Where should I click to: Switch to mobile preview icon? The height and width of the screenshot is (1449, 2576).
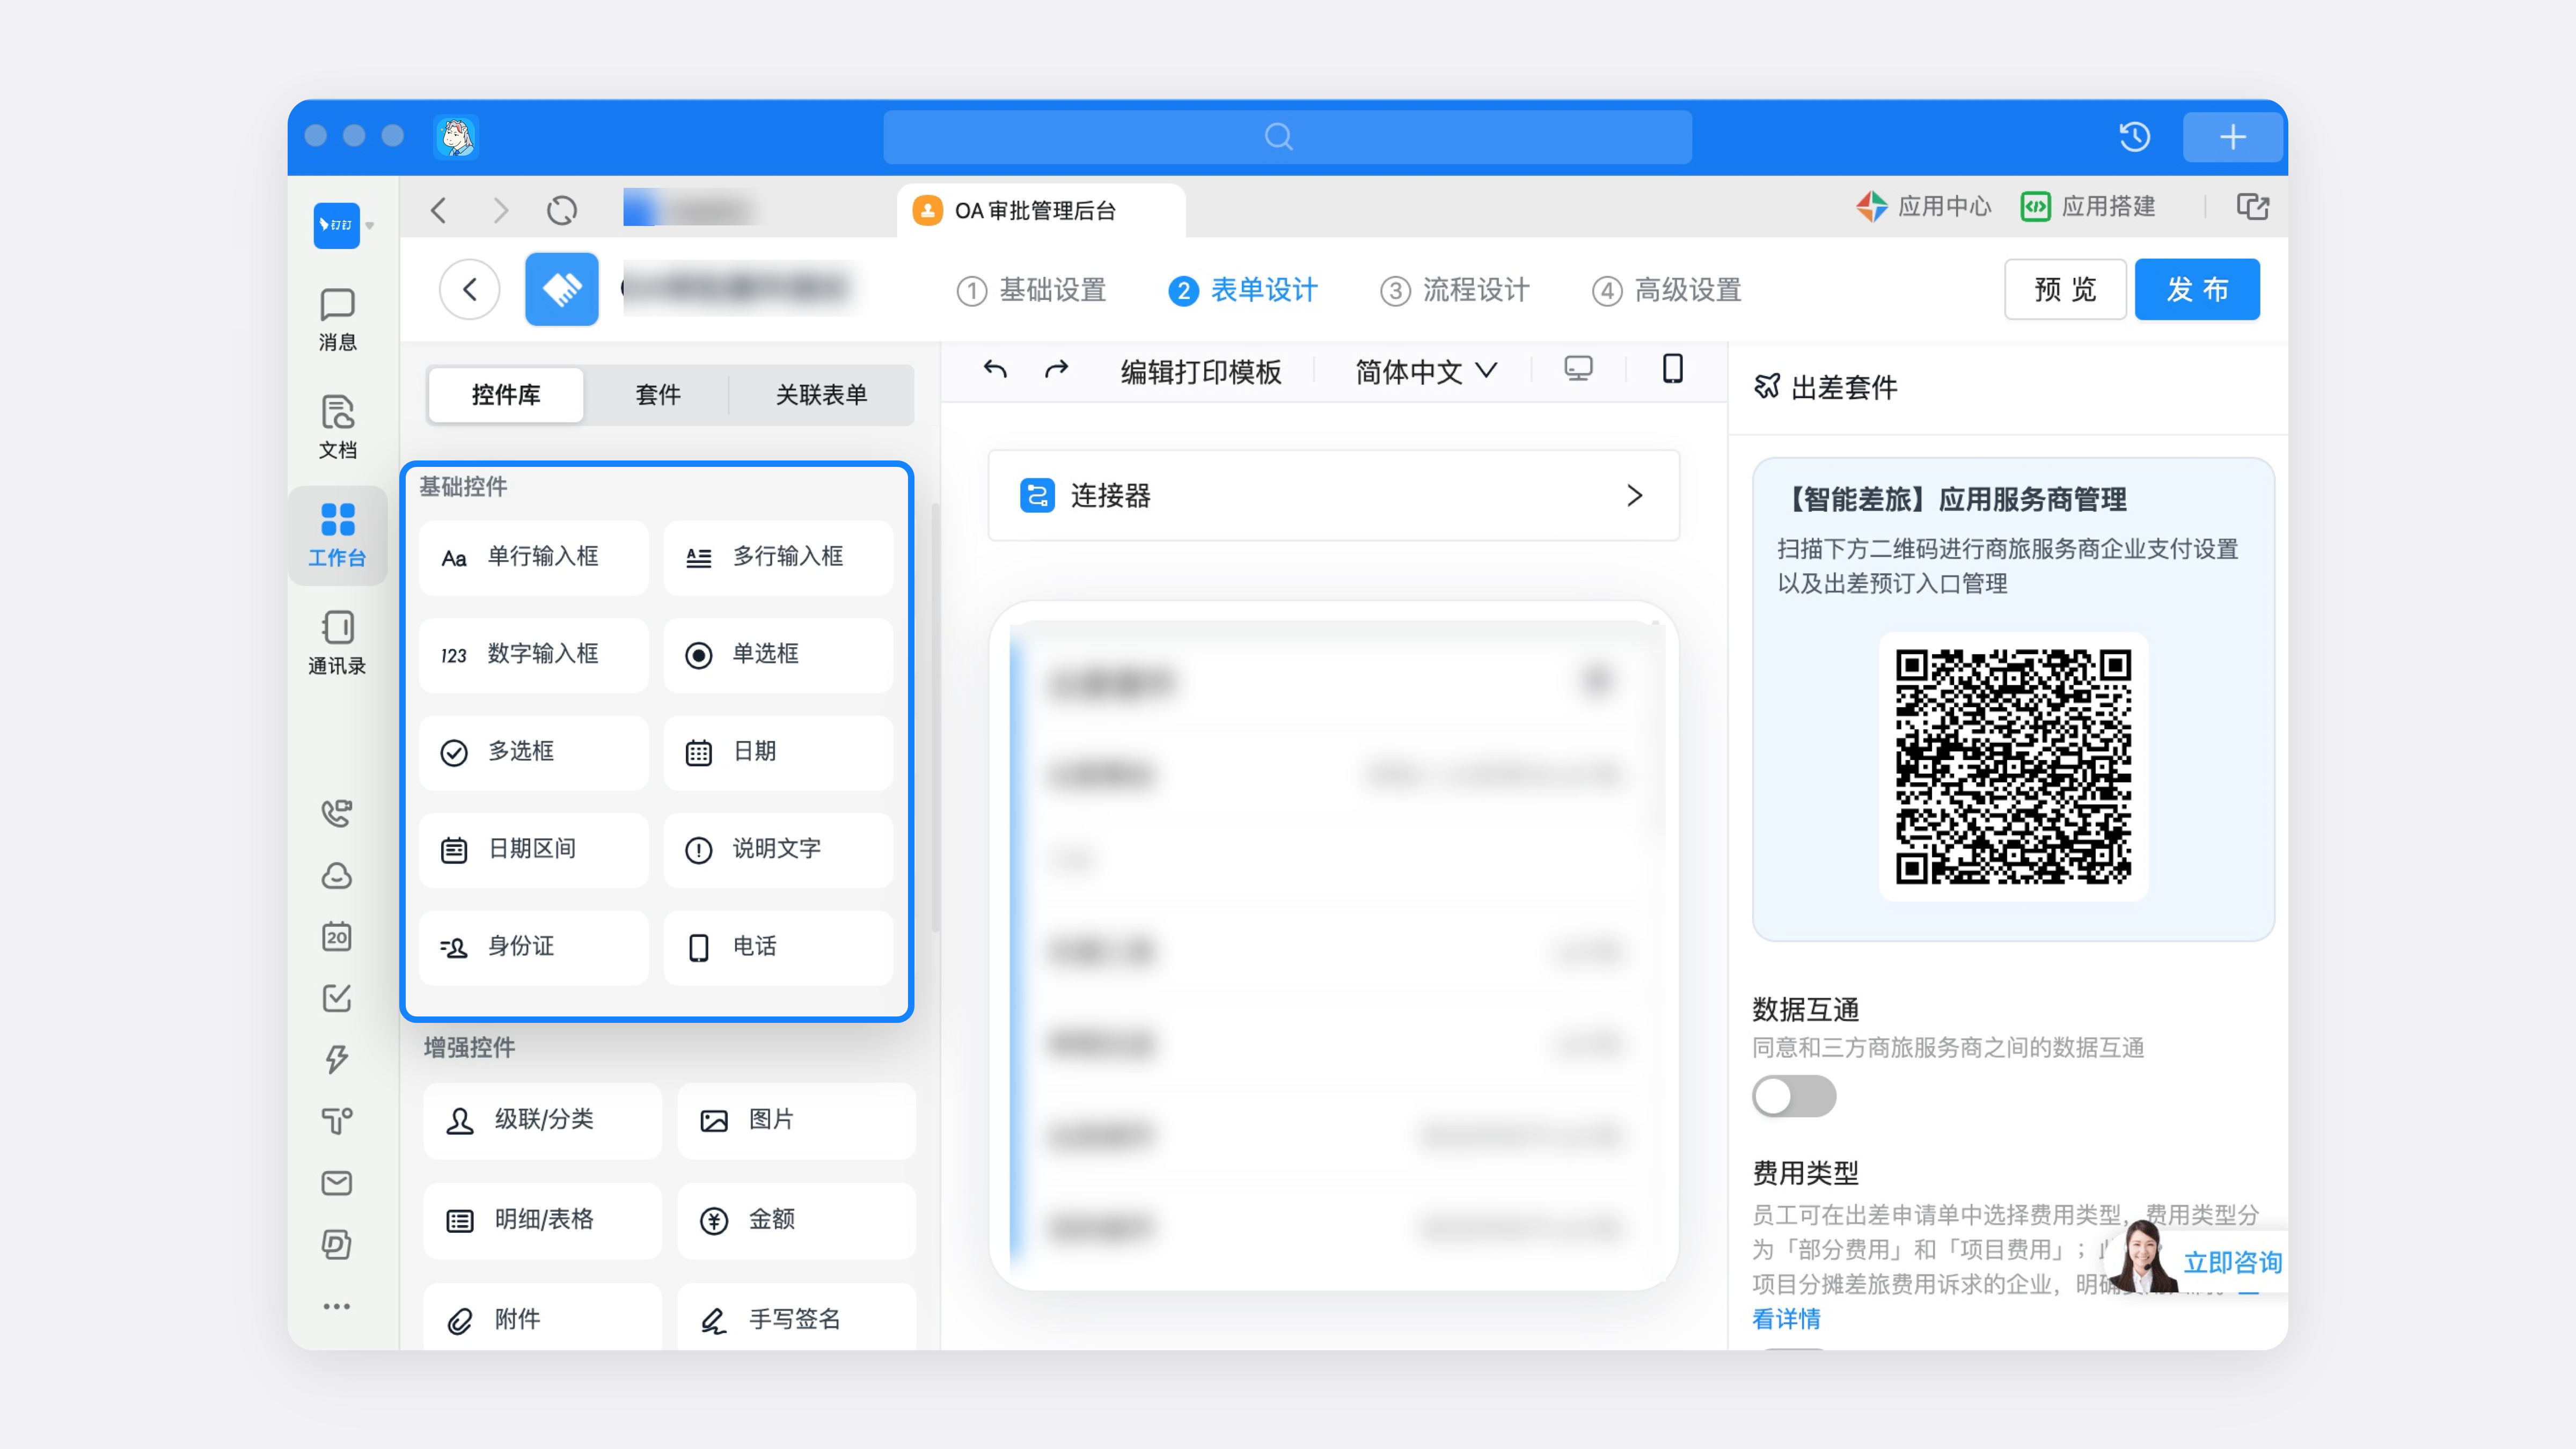coord(1672,369)
